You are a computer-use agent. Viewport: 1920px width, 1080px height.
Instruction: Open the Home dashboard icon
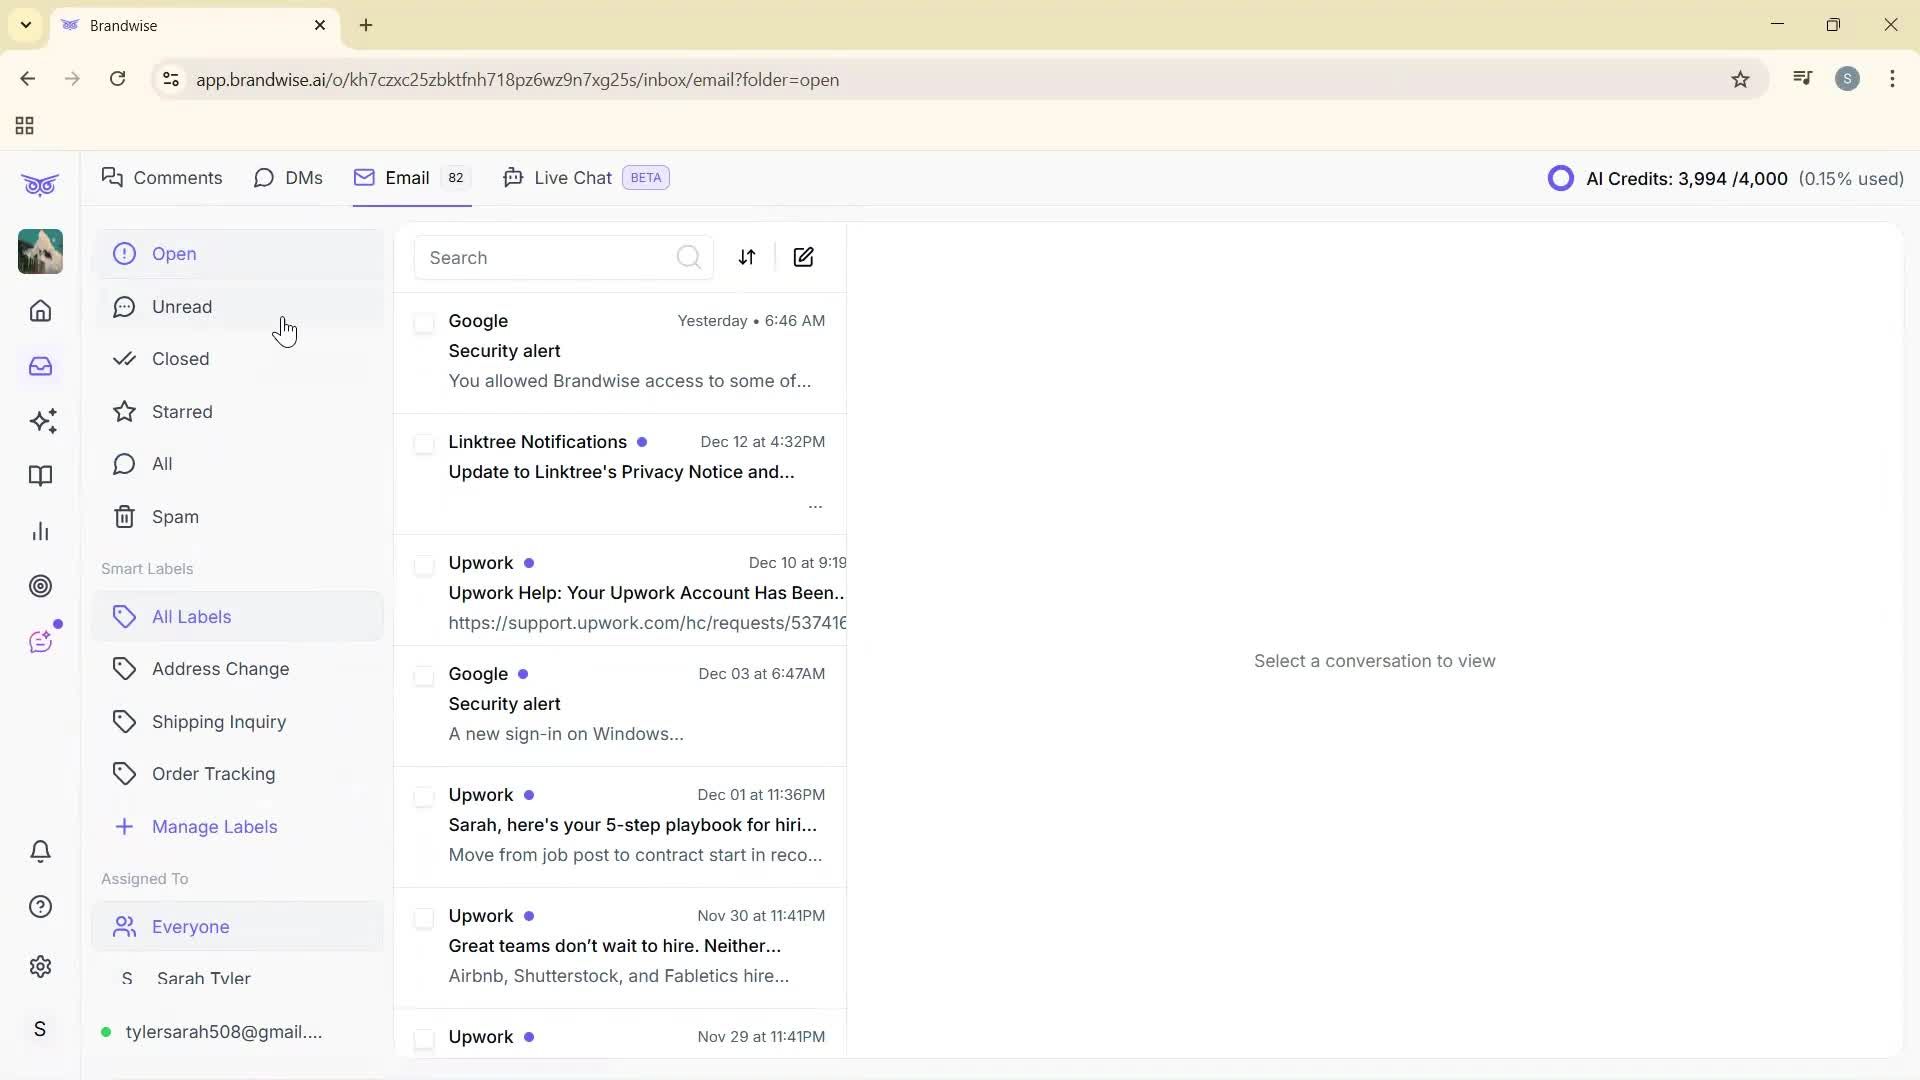click(x=40, y=311)
